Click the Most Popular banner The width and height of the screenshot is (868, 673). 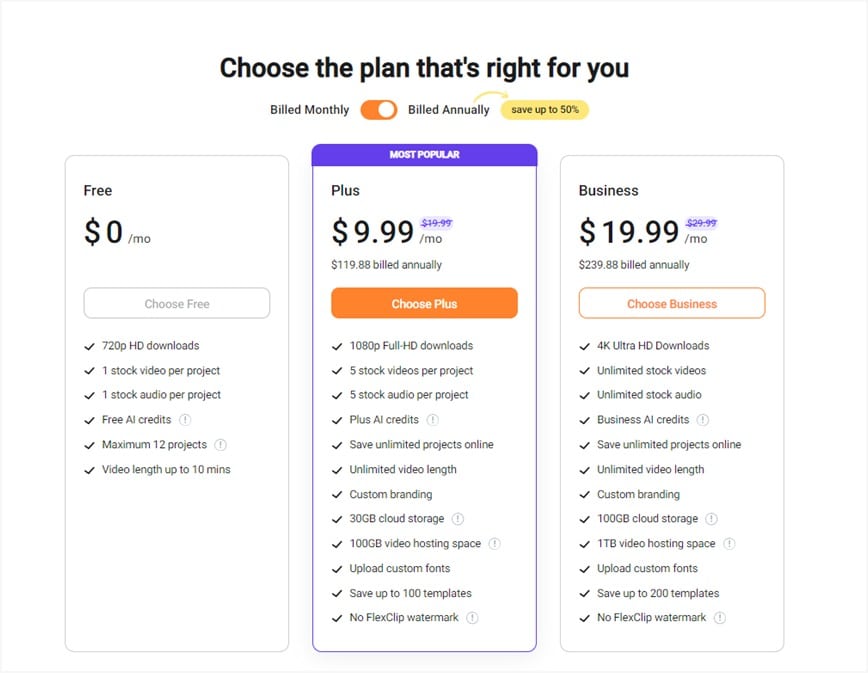(x=424, y=155)
